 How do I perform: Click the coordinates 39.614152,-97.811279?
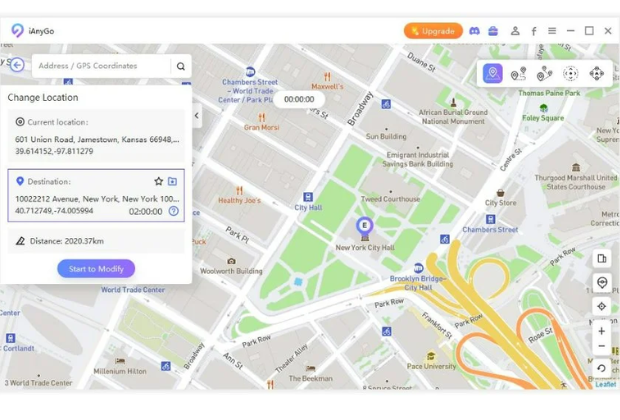click(54, 151)
